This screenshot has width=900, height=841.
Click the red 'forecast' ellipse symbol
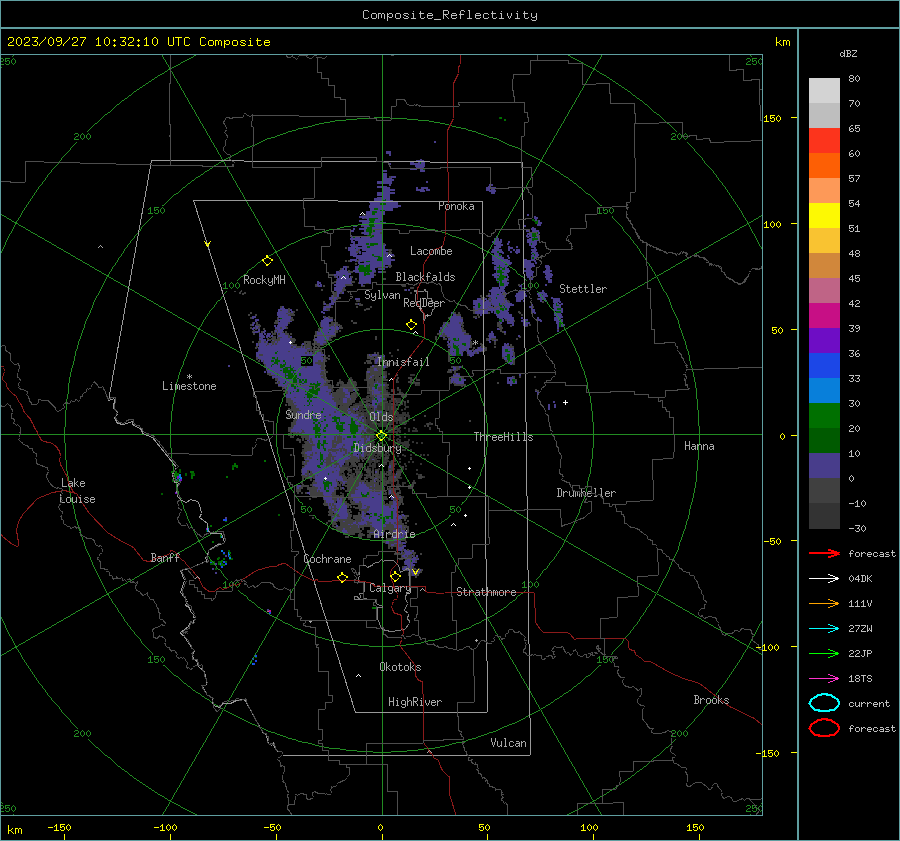point(824,728)
